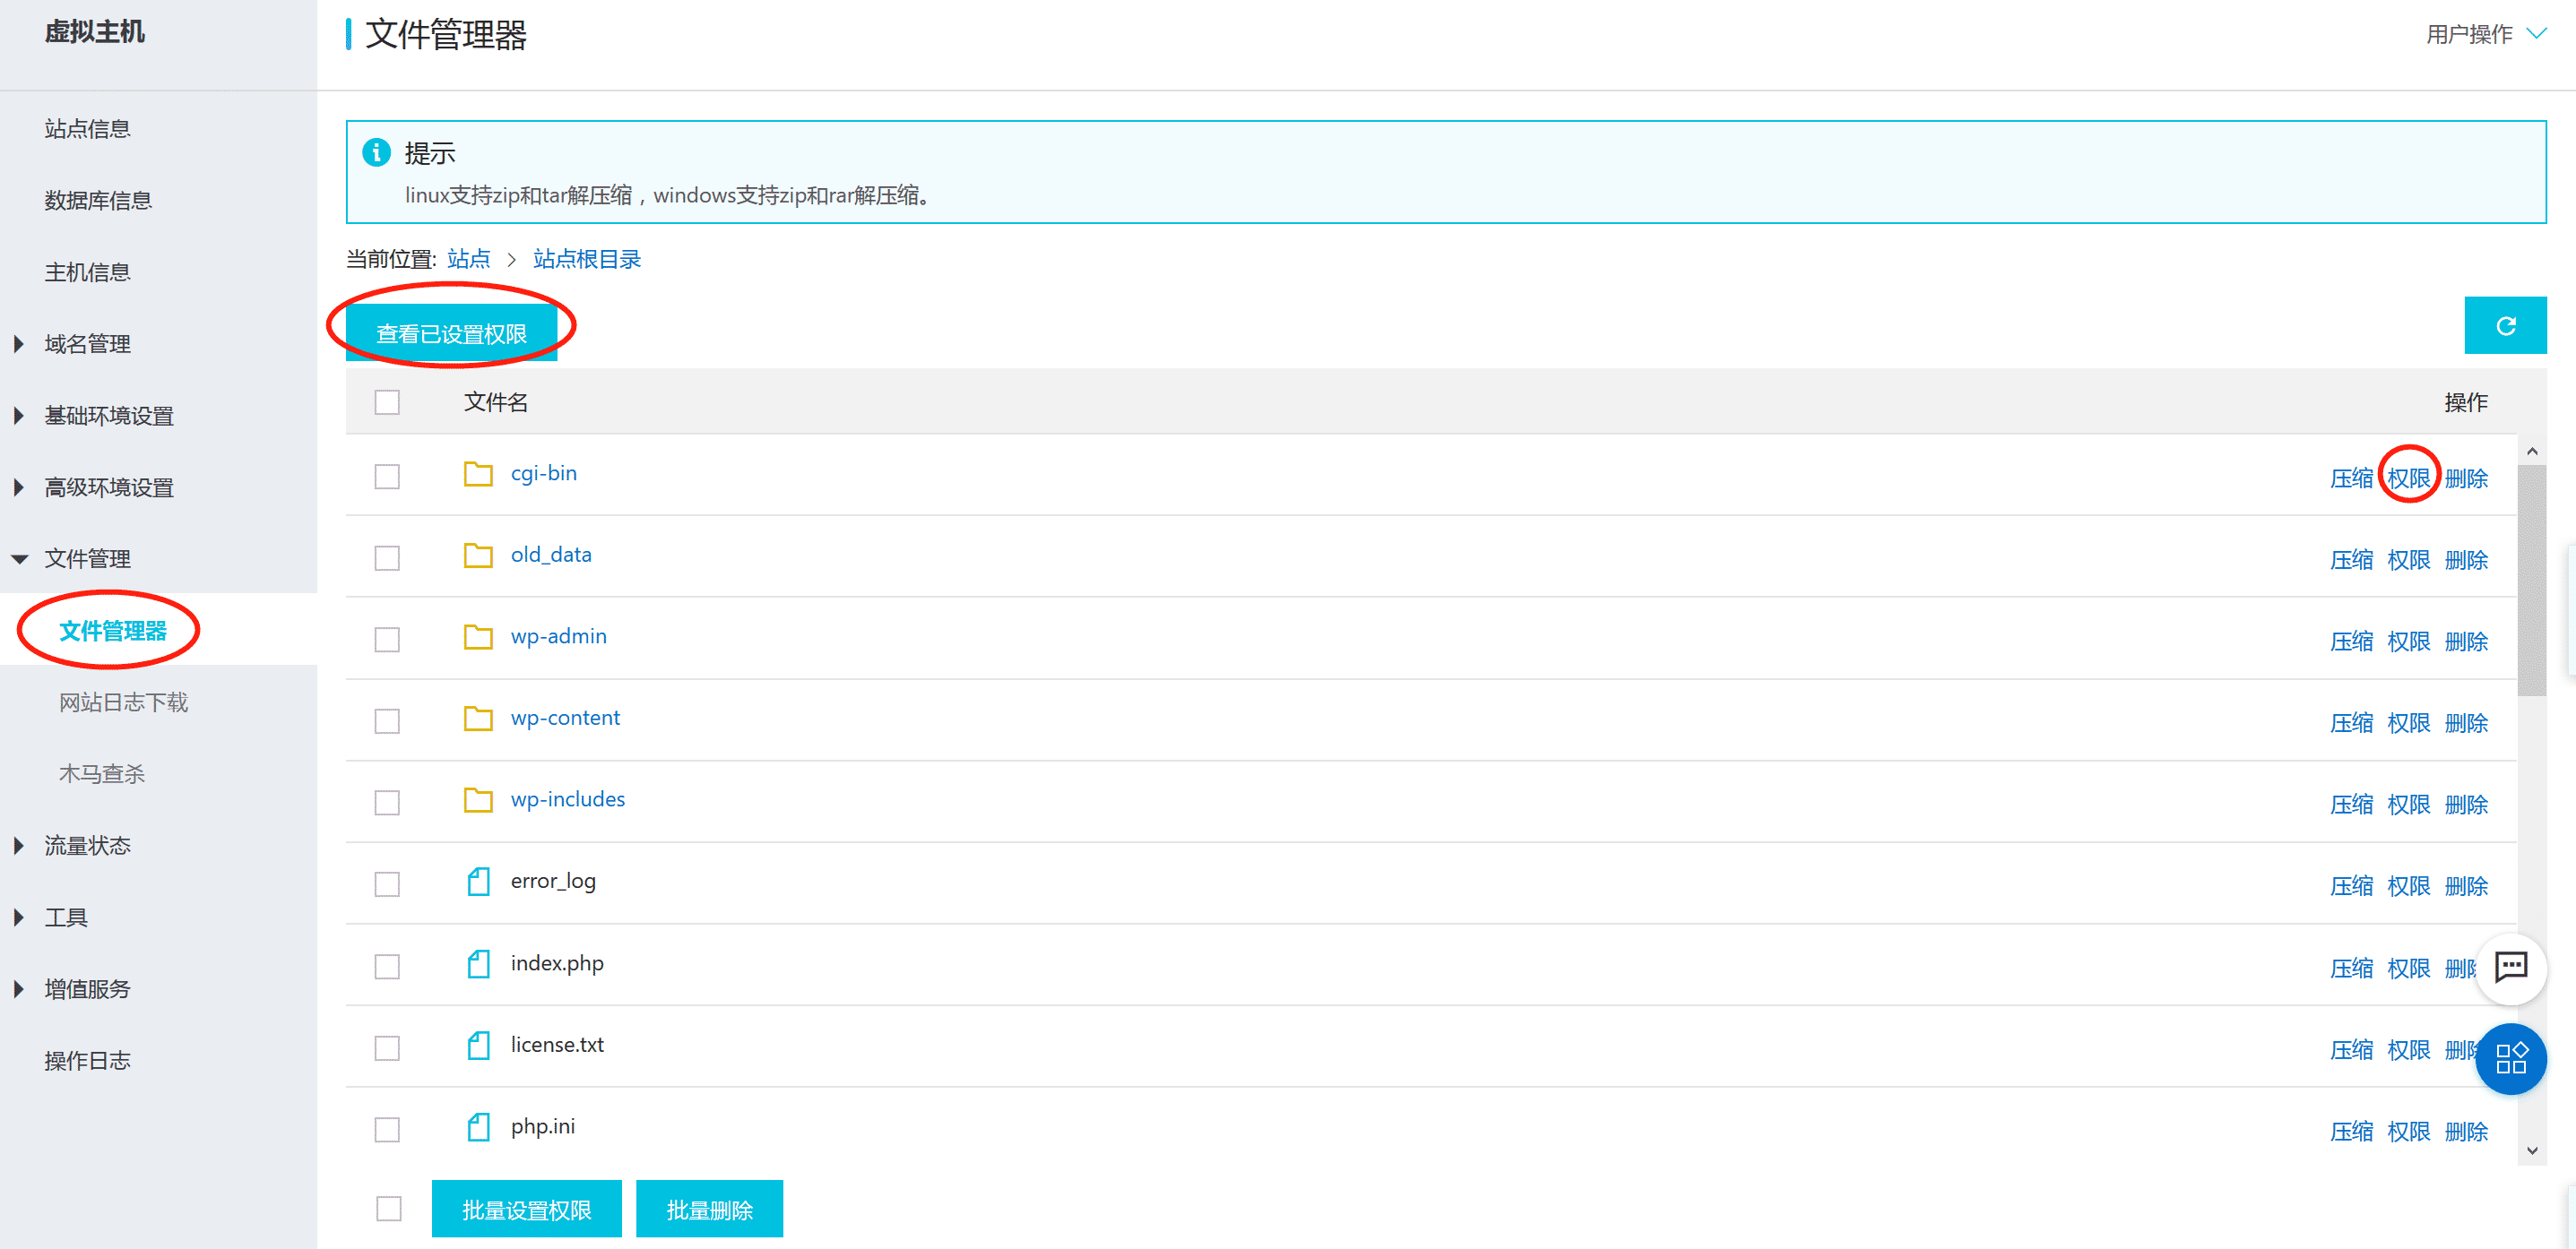
Task: Click the 批量设置权限 button
Action: [x=526, y=1209]
